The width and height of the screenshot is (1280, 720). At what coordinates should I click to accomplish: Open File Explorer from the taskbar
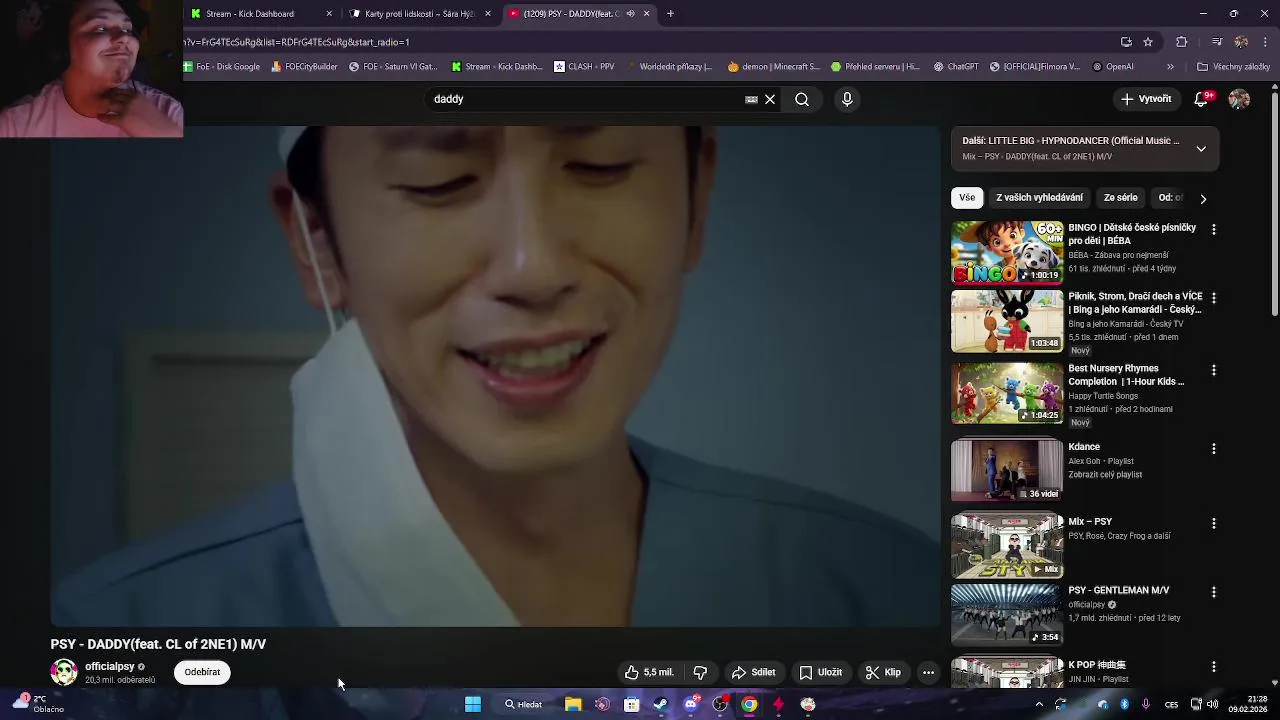pyautogui.click(x=573, y=704)
